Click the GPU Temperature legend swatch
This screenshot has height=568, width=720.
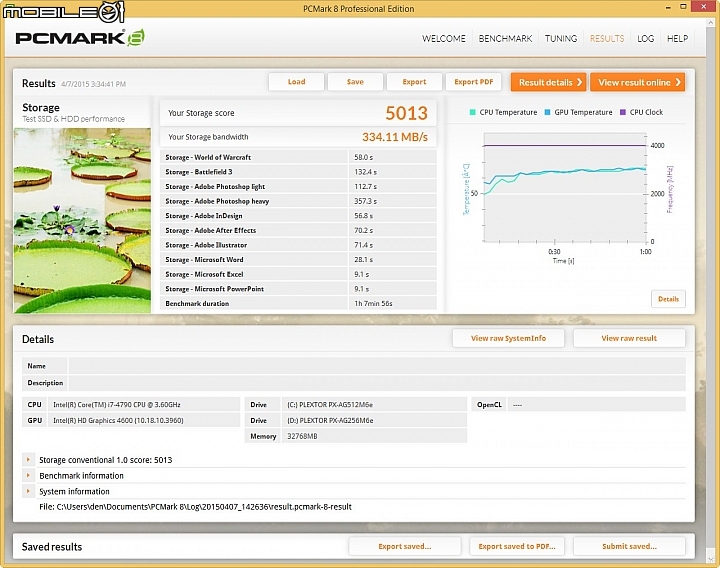point(547,112)
